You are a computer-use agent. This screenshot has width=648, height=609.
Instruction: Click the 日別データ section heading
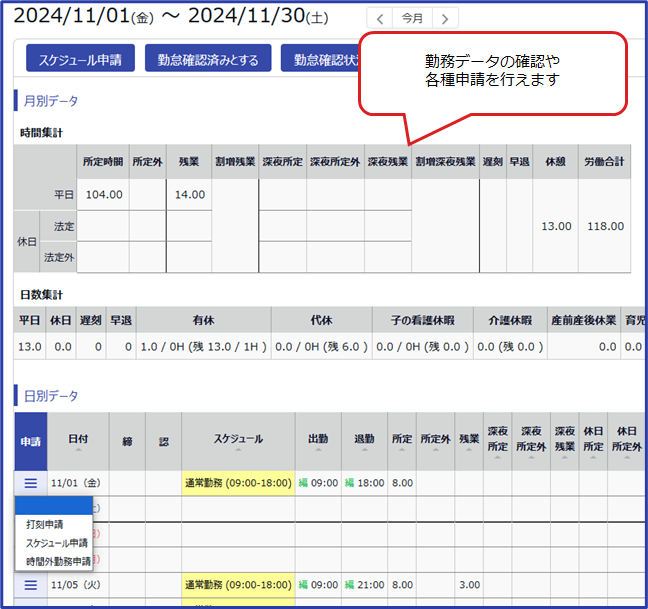50,396
